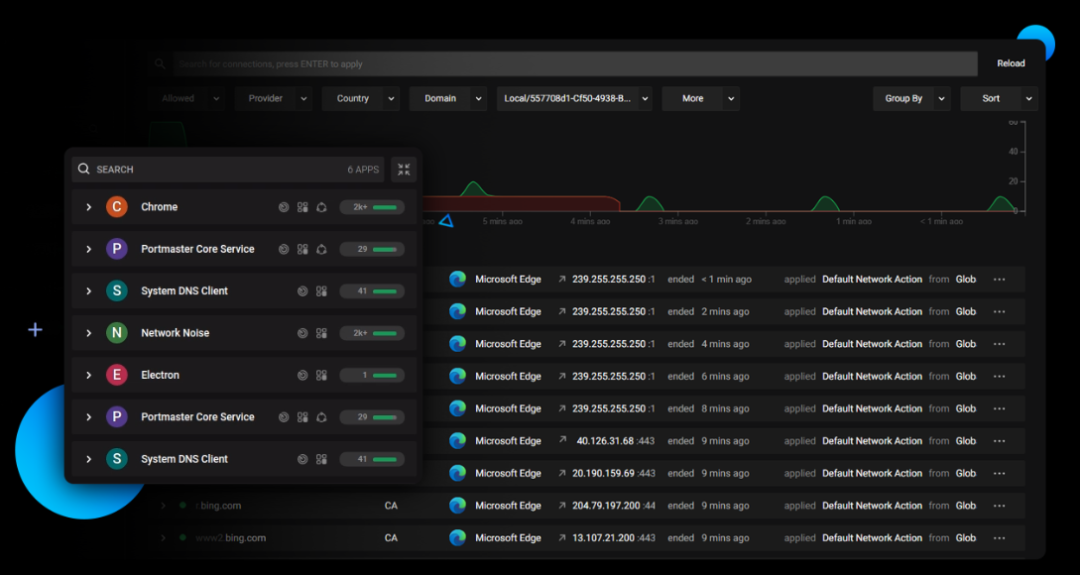The width and height of the screenshot is (1080, 575).
Task: Click the www2.bing.com domain text
Action: 231,538
